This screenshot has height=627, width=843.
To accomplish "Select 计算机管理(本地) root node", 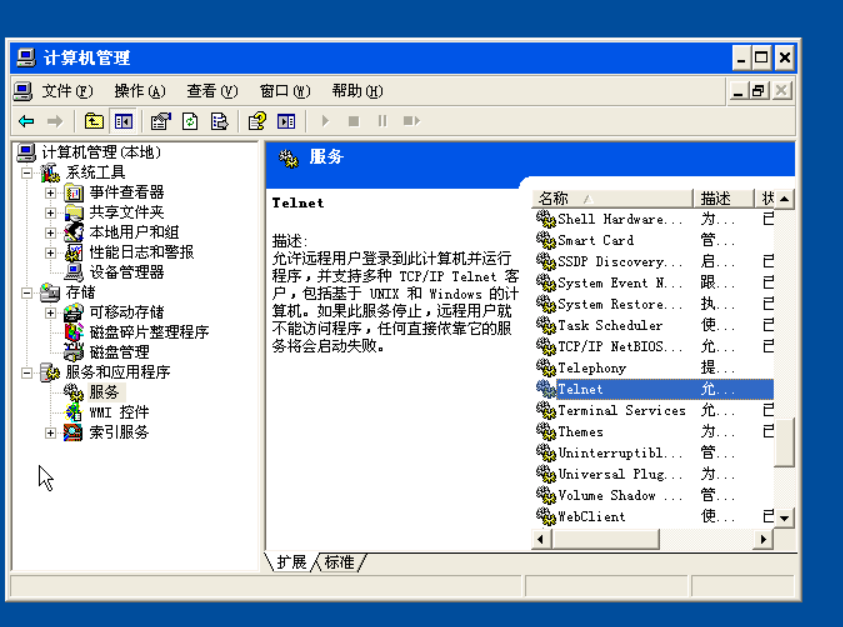I will pyautogui.click(x=101, y=153).
